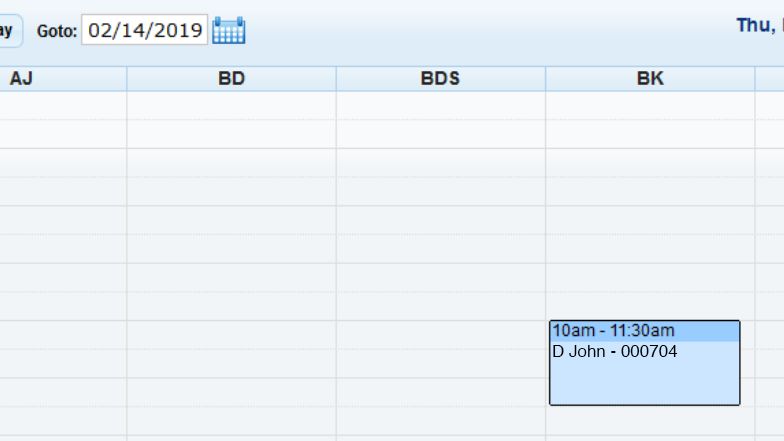Screen dimensions: 784x441
Task: Click empty BK slot directly above the appointment
Action: coord(650,306)
